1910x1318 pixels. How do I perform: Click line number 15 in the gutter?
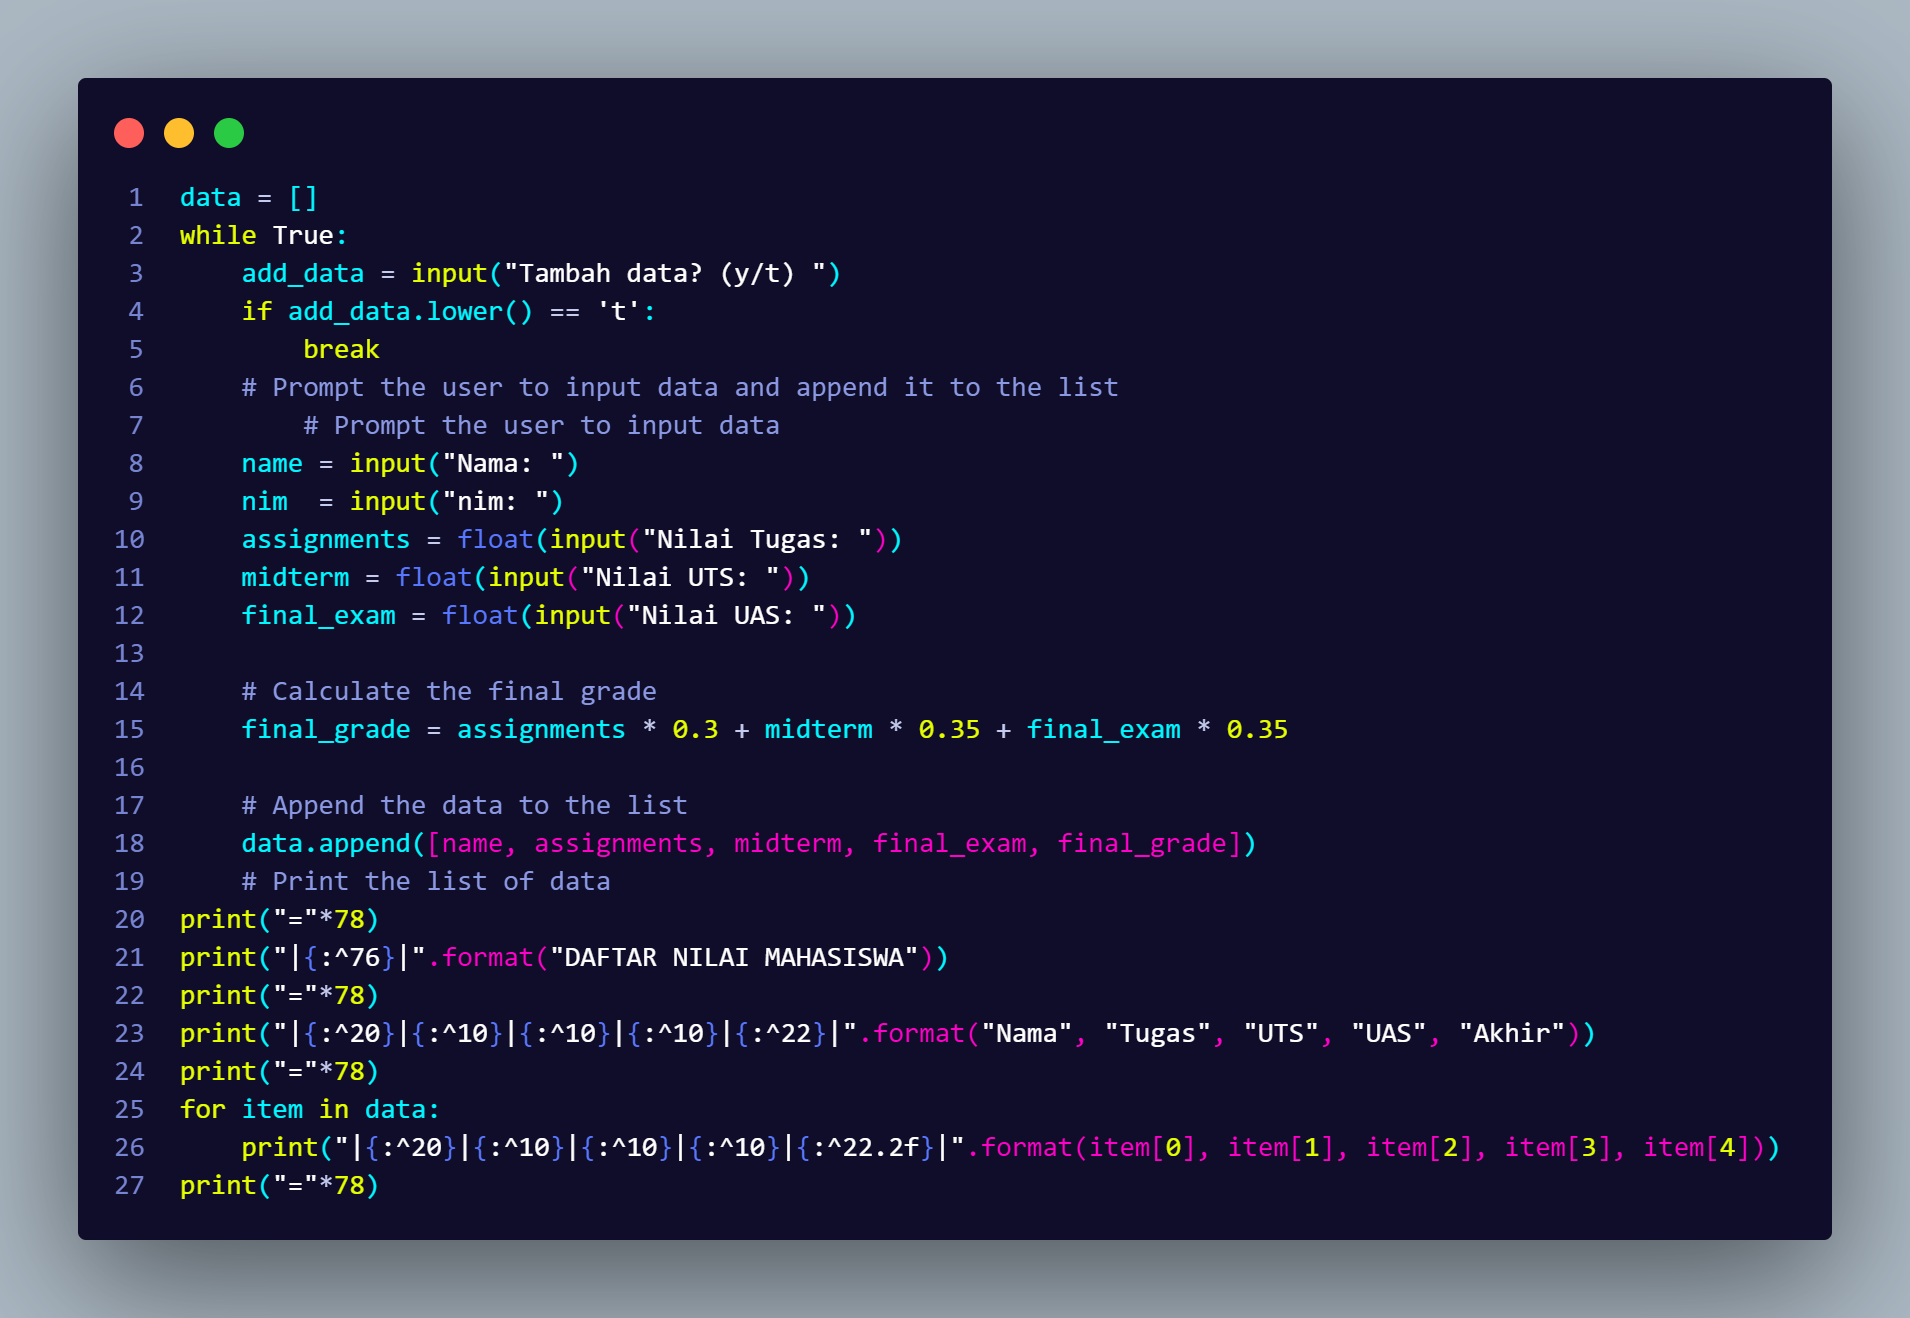coord(129,729)
